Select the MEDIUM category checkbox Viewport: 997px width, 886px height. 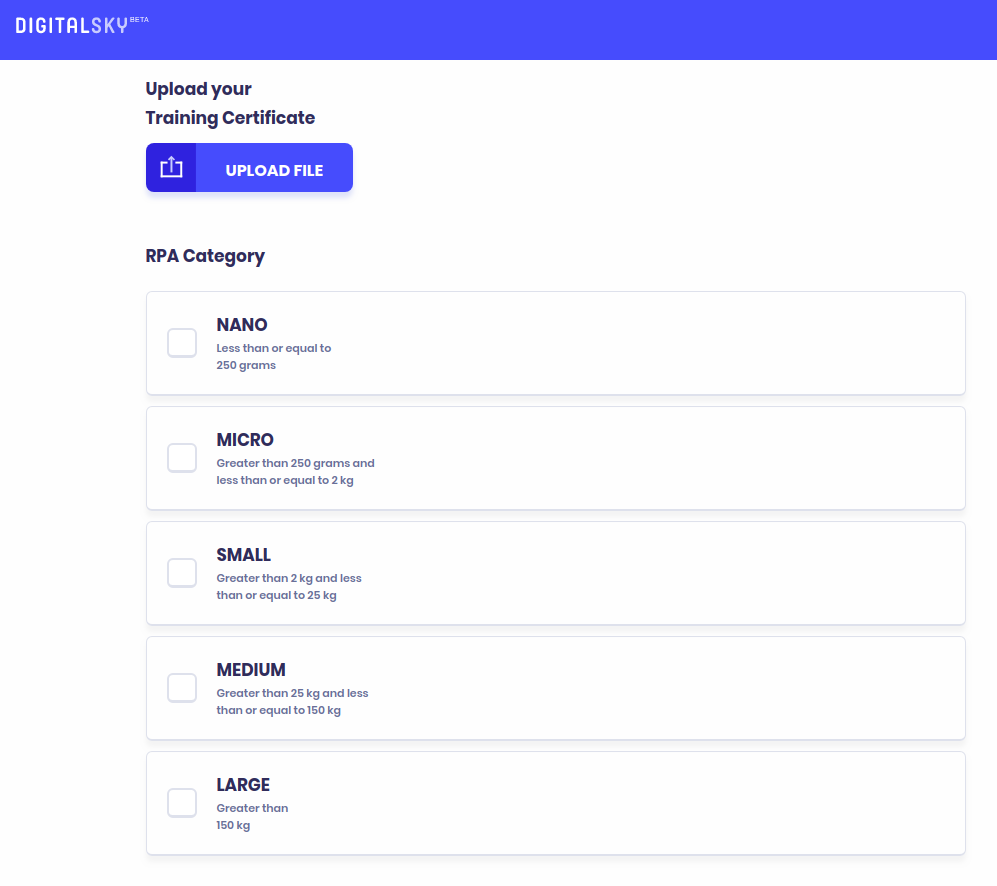click(x=182, y=688)
